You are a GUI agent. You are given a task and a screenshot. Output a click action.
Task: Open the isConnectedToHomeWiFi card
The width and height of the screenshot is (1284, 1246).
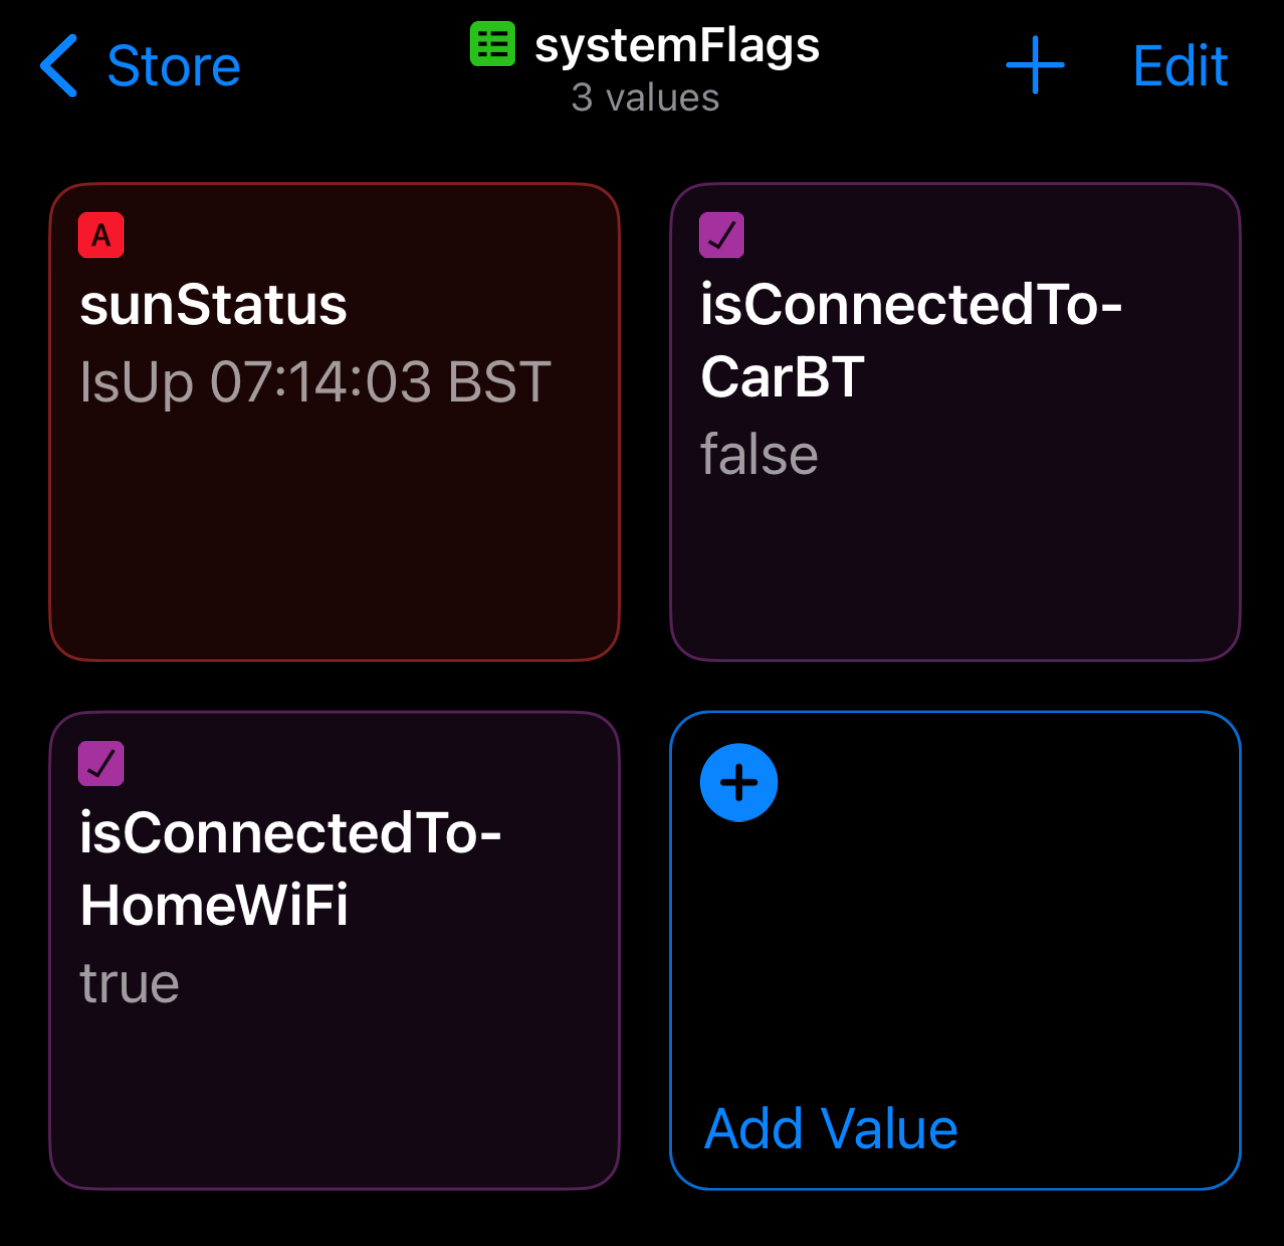point(334,1090)
